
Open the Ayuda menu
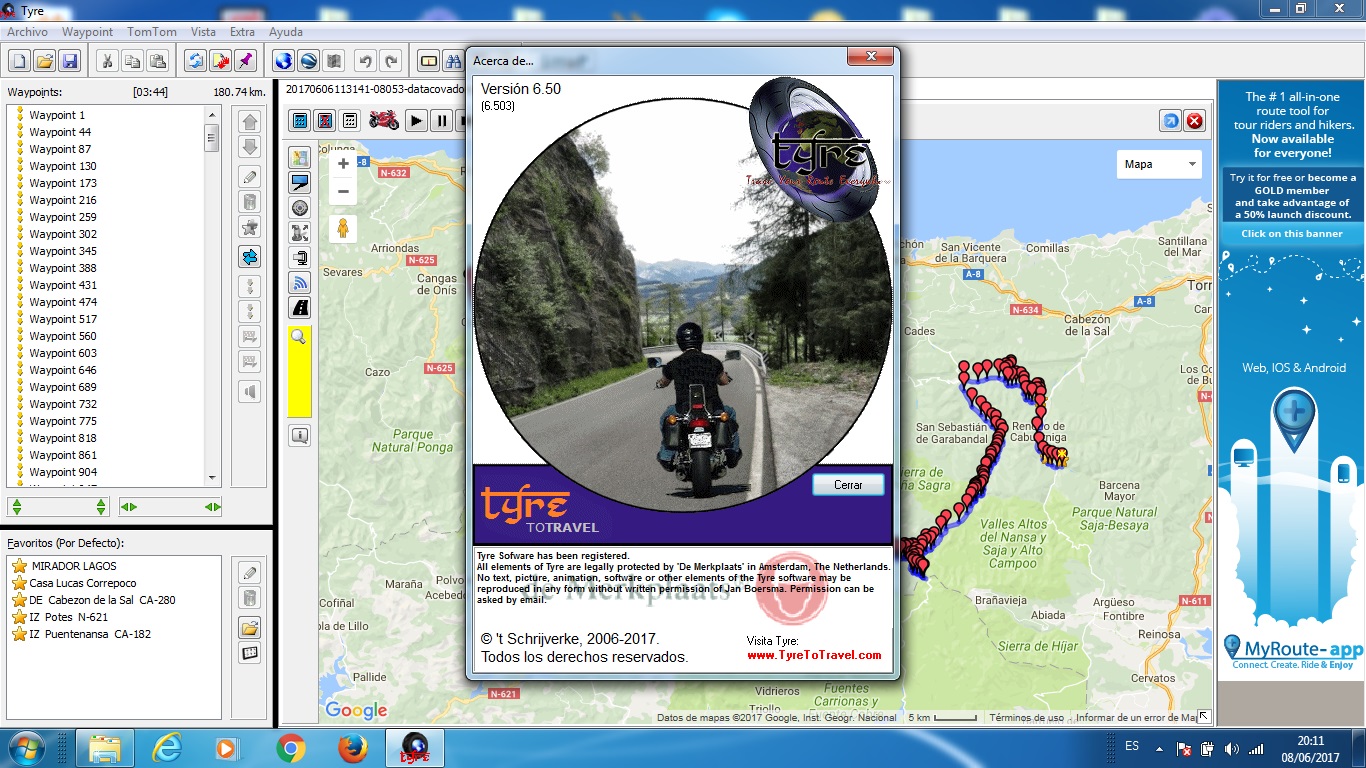pos(286,32)
